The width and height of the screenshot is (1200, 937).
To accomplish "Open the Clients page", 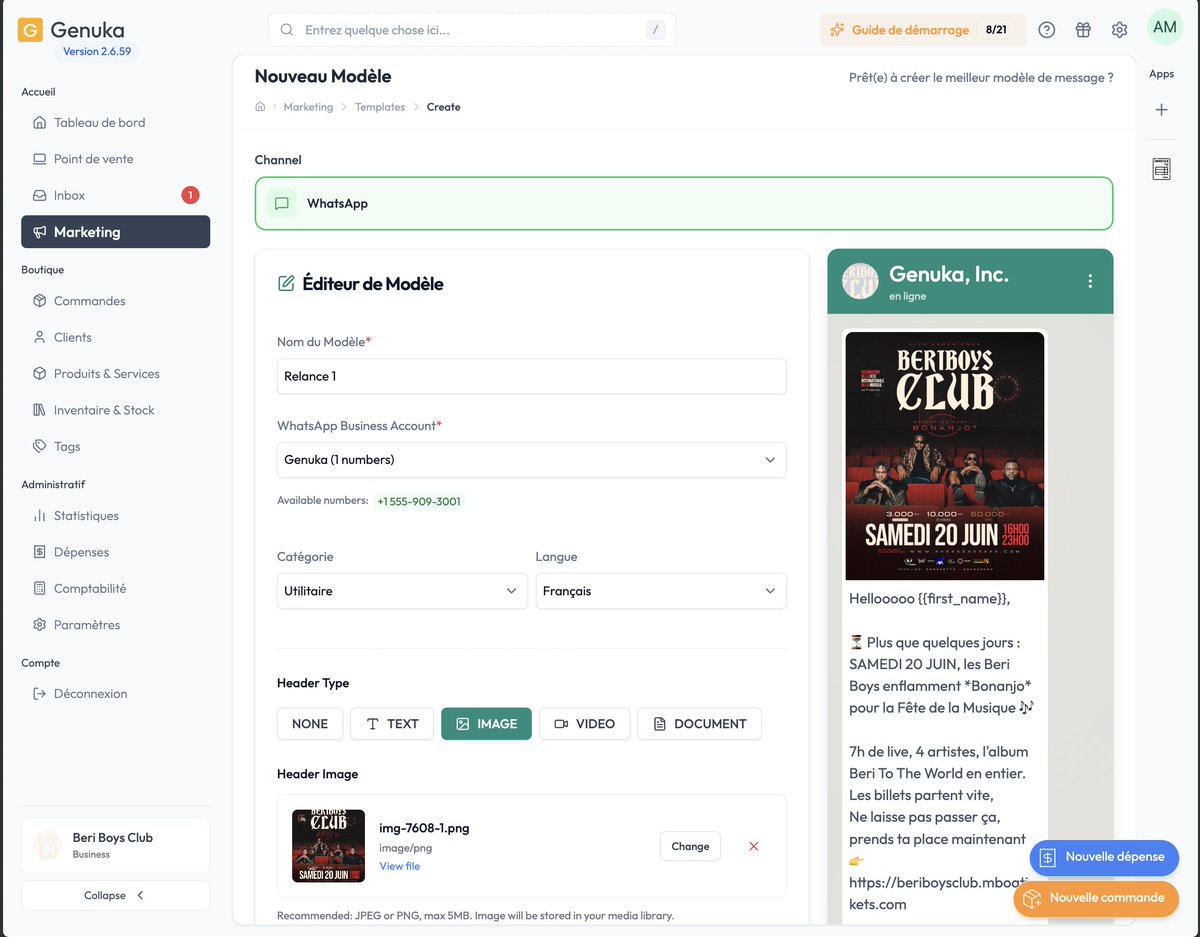I will click(x=115, y=337).
